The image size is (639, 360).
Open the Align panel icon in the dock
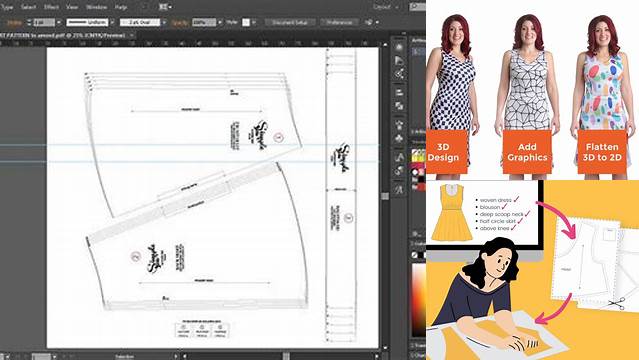point(399,92)
